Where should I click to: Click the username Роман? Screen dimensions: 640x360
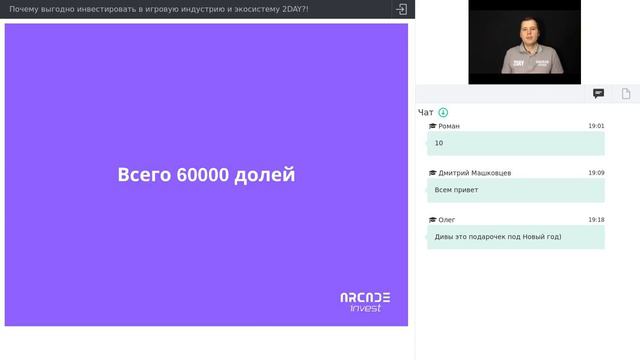449,126
